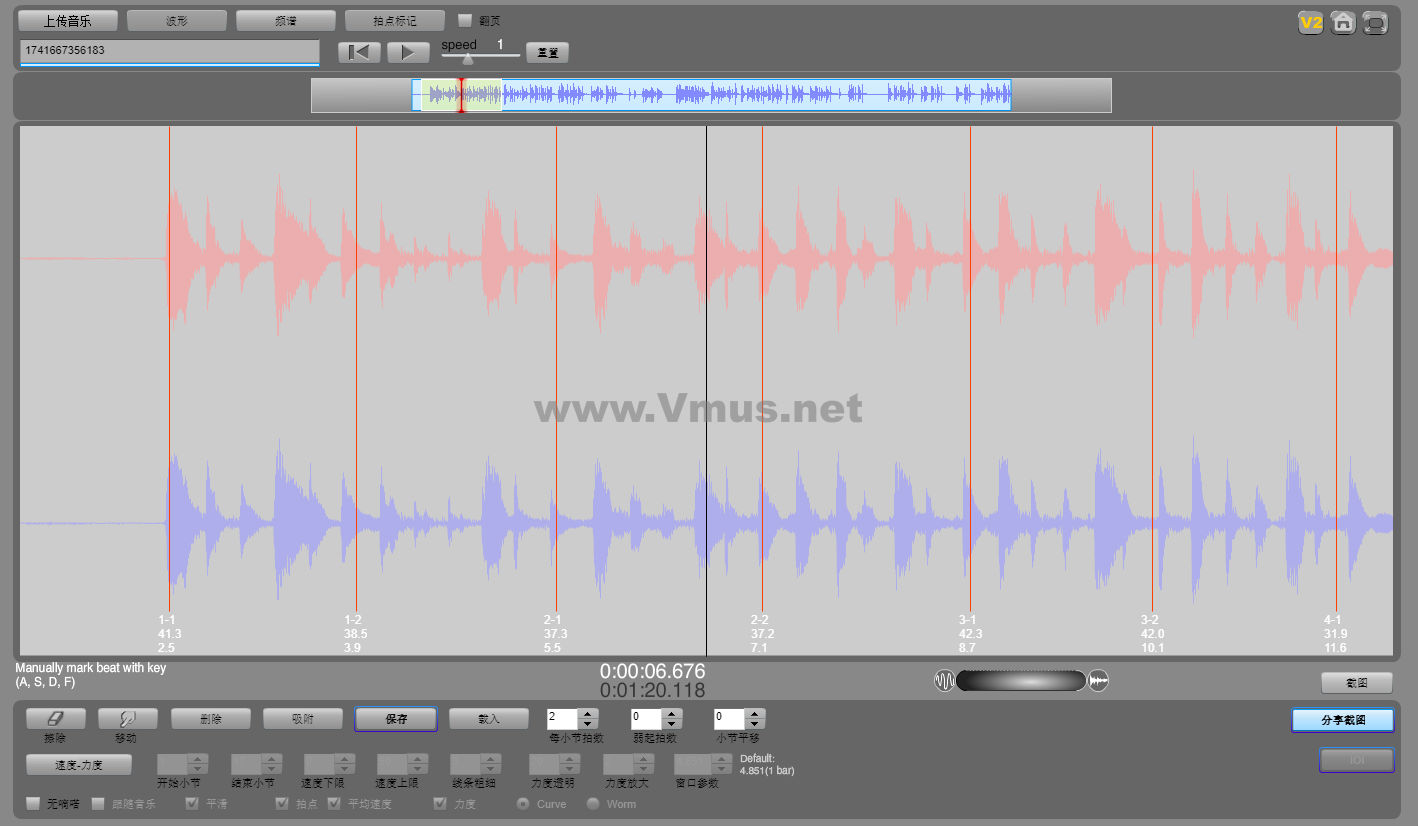
Task: Select the Curve radio button
Action: (523, 803)
